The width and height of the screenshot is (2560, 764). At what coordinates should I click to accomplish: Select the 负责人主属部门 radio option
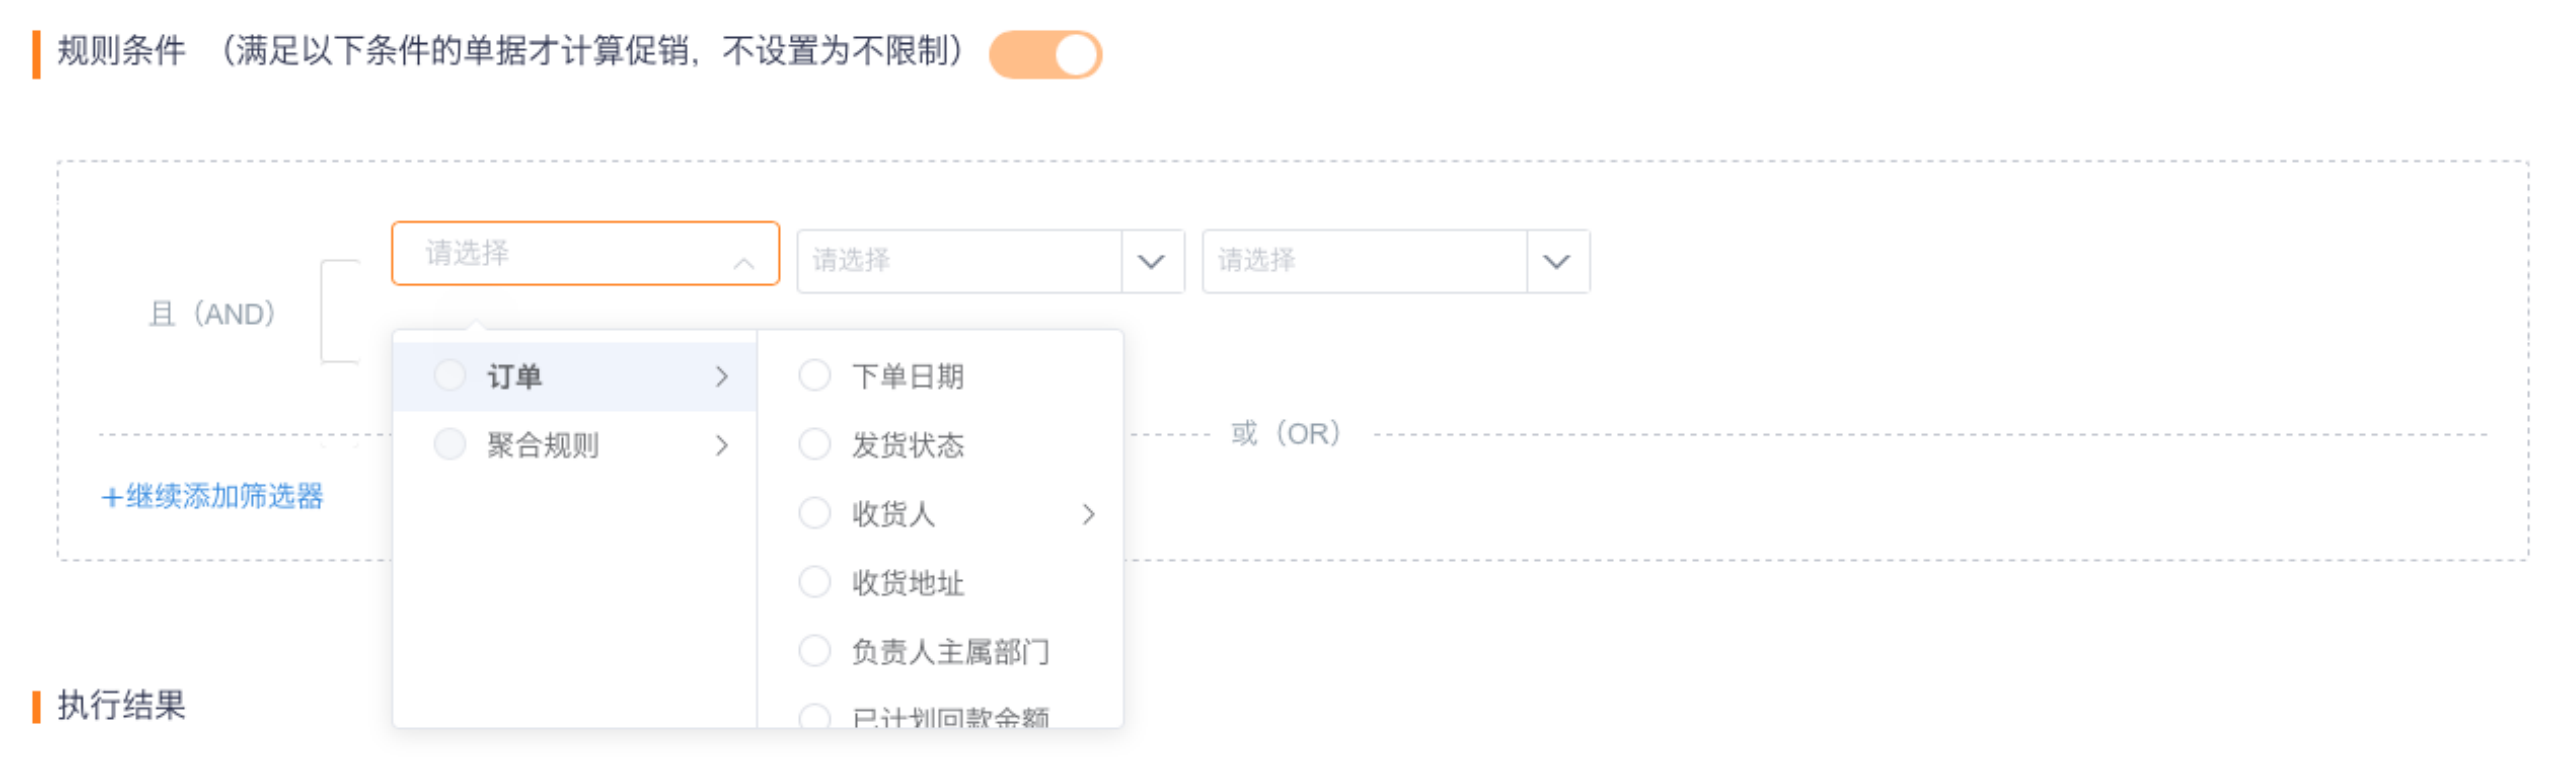pos(814,651)
